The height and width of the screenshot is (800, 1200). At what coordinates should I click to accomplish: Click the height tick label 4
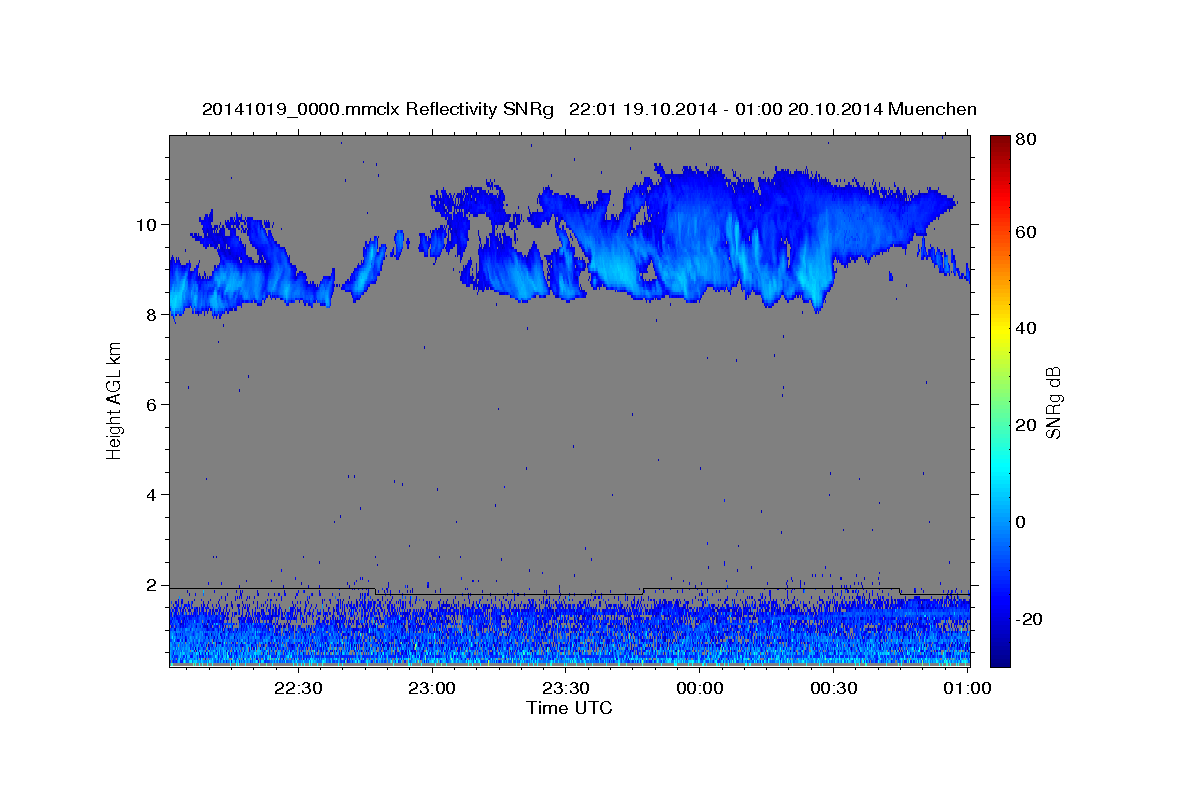(x=153, y=494)
